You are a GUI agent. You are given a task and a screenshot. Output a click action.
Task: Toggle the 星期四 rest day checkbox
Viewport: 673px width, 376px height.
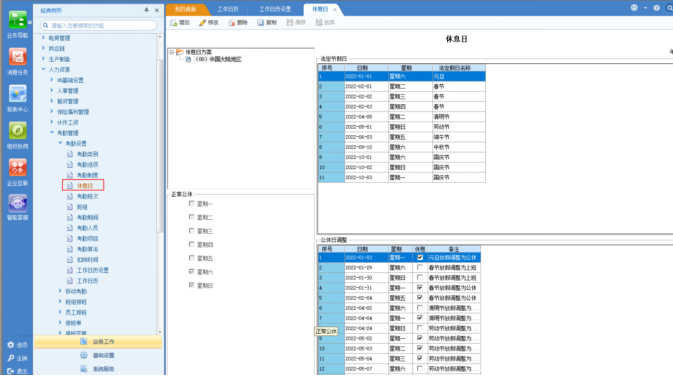[x=191, y=244]
